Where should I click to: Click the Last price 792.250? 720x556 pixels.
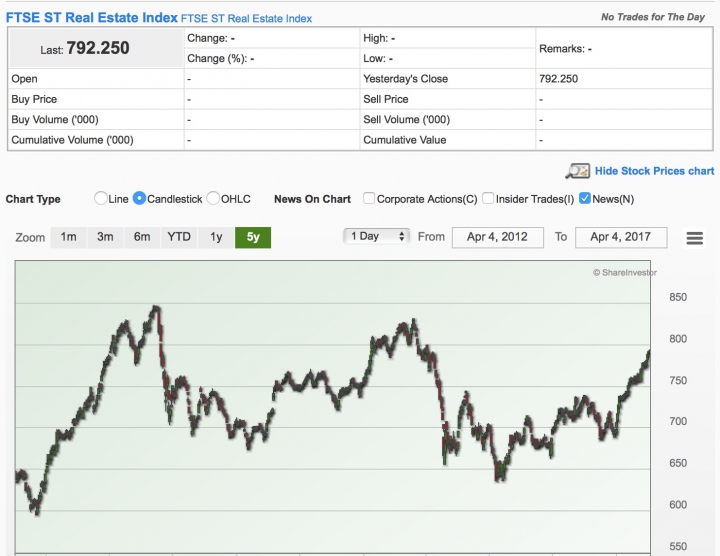point(98,48)
